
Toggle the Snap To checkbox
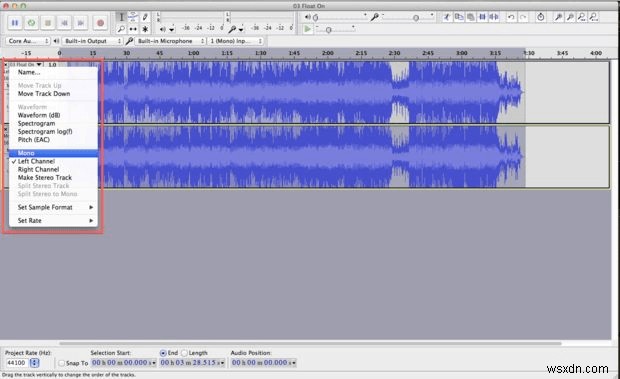pyautogui.click(x=61, y=363)
